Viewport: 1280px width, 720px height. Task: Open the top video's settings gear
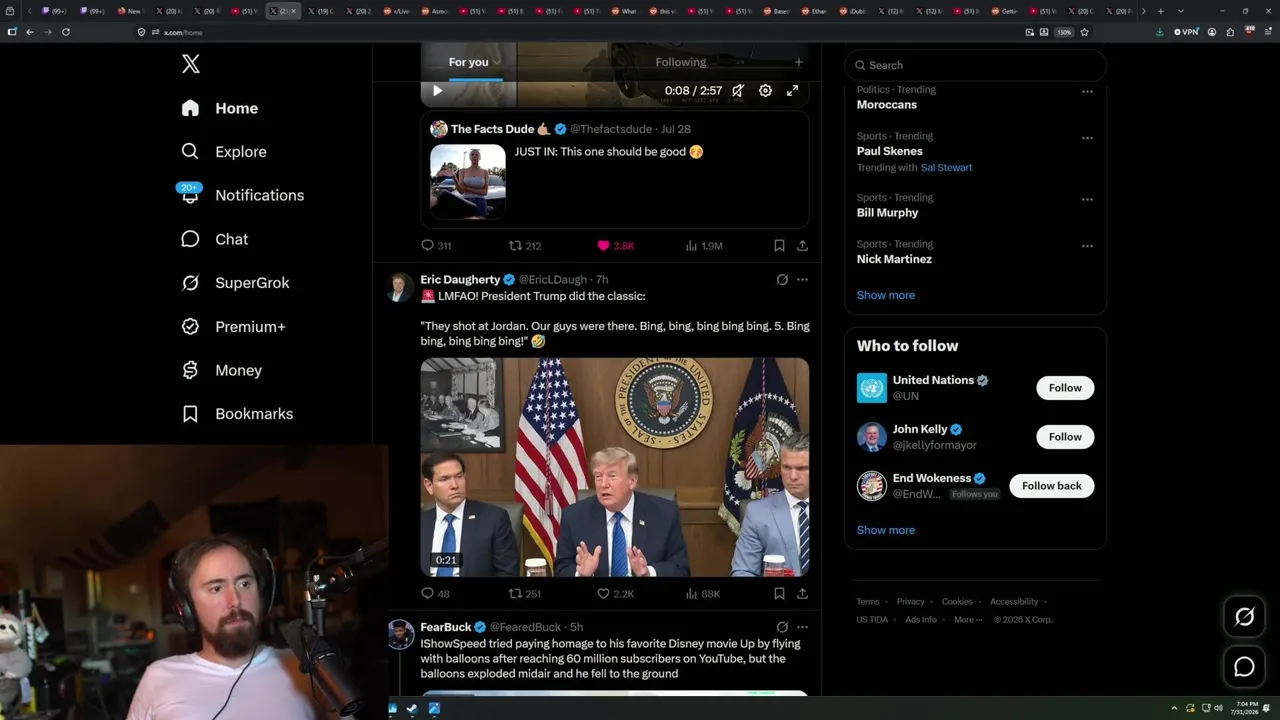(765, 91)
